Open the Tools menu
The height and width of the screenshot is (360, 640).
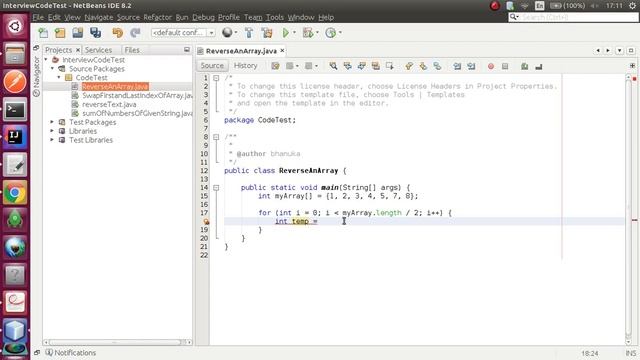pyautogui.click(x=275, y=17)
